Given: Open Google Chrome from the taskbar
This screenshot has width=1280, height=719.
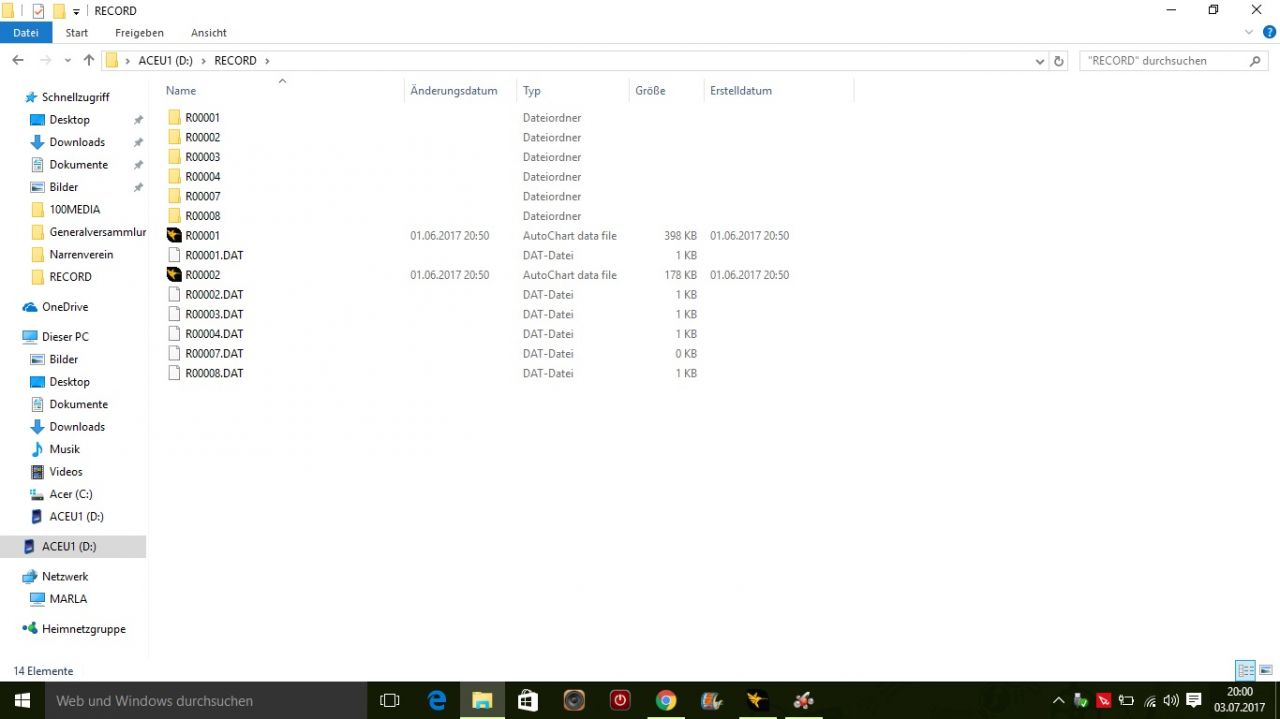Looking at the screenshot, I should point(666,700).
